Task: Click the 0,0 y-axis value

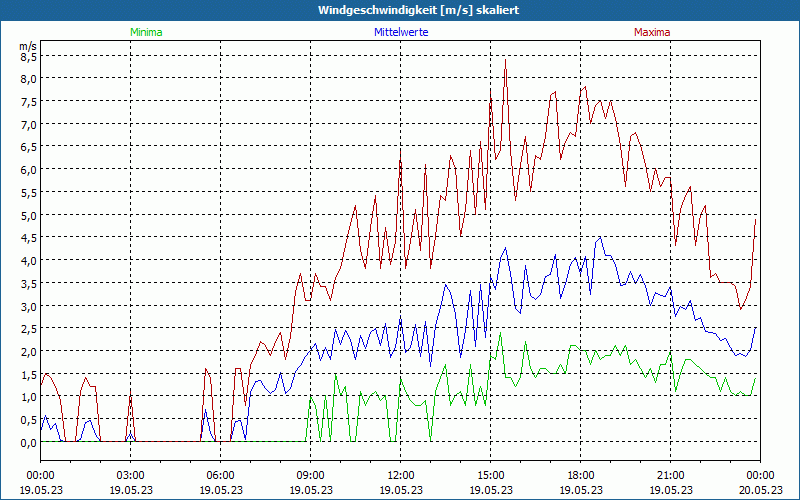Action: pos(29,442)
